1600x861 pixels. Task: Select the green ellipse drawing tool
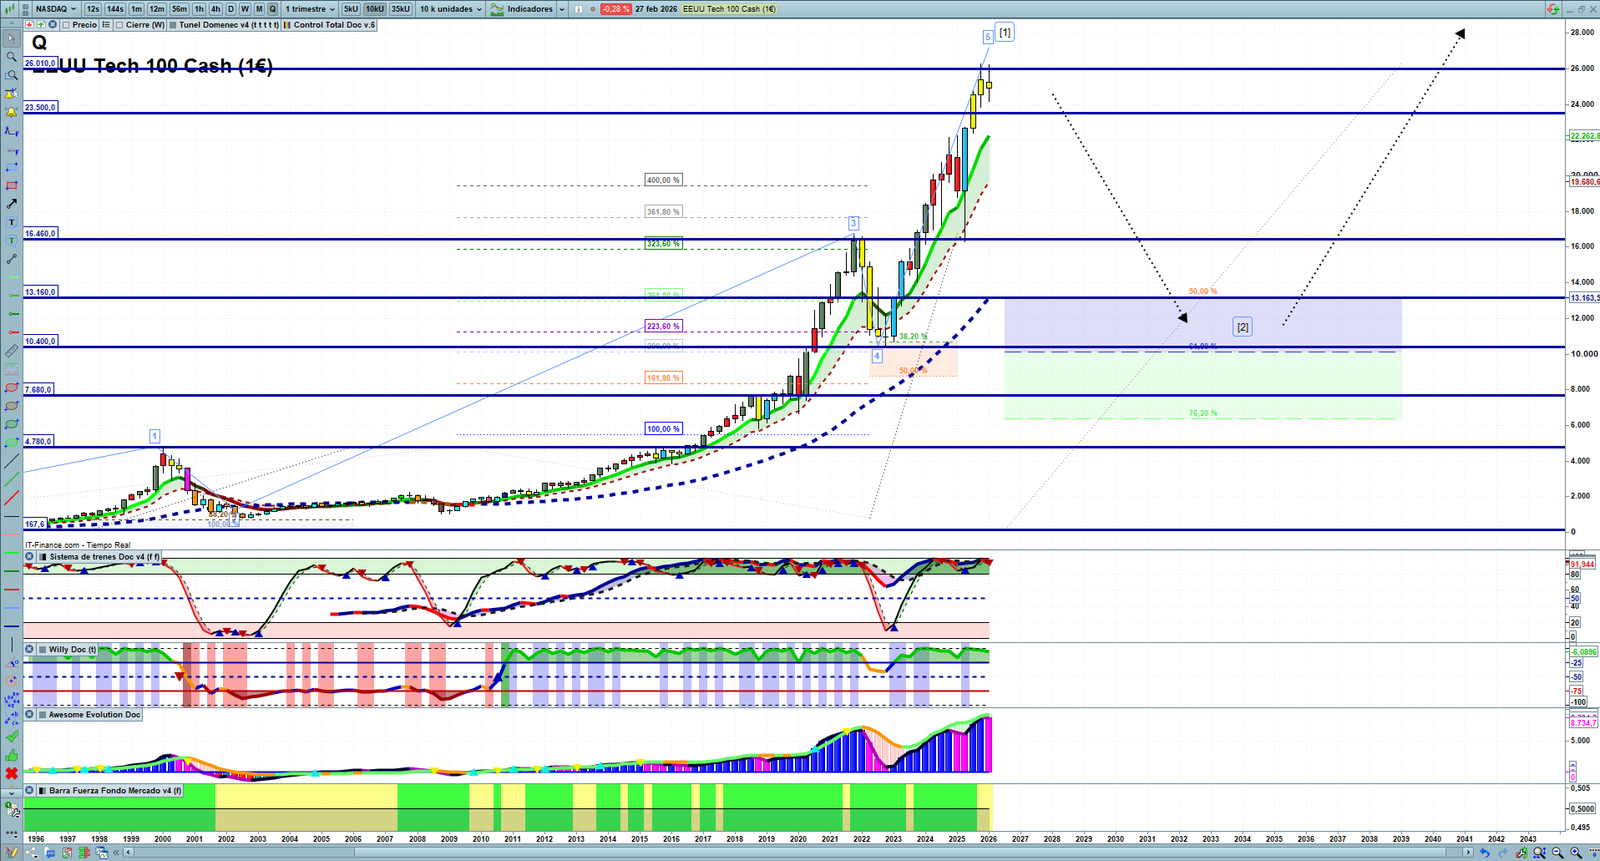[12, 424]
